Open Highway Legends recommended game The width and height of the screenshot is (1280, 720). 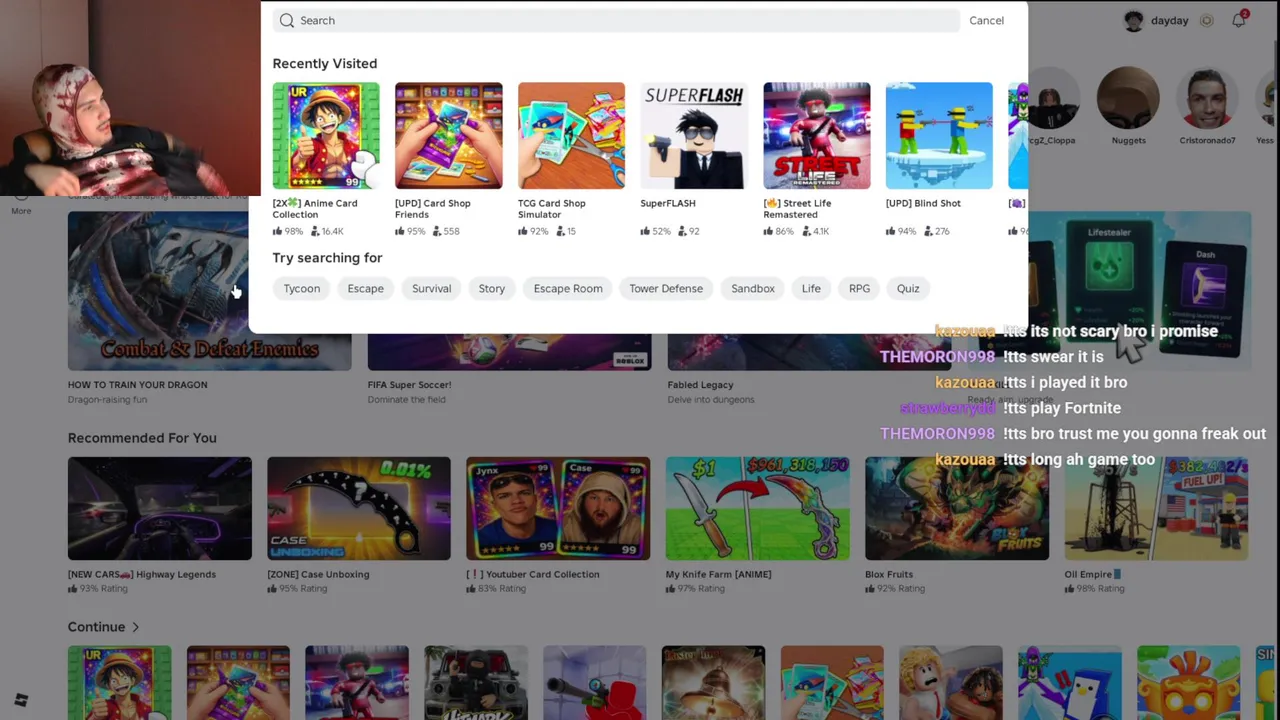click(x=160, y=508)
